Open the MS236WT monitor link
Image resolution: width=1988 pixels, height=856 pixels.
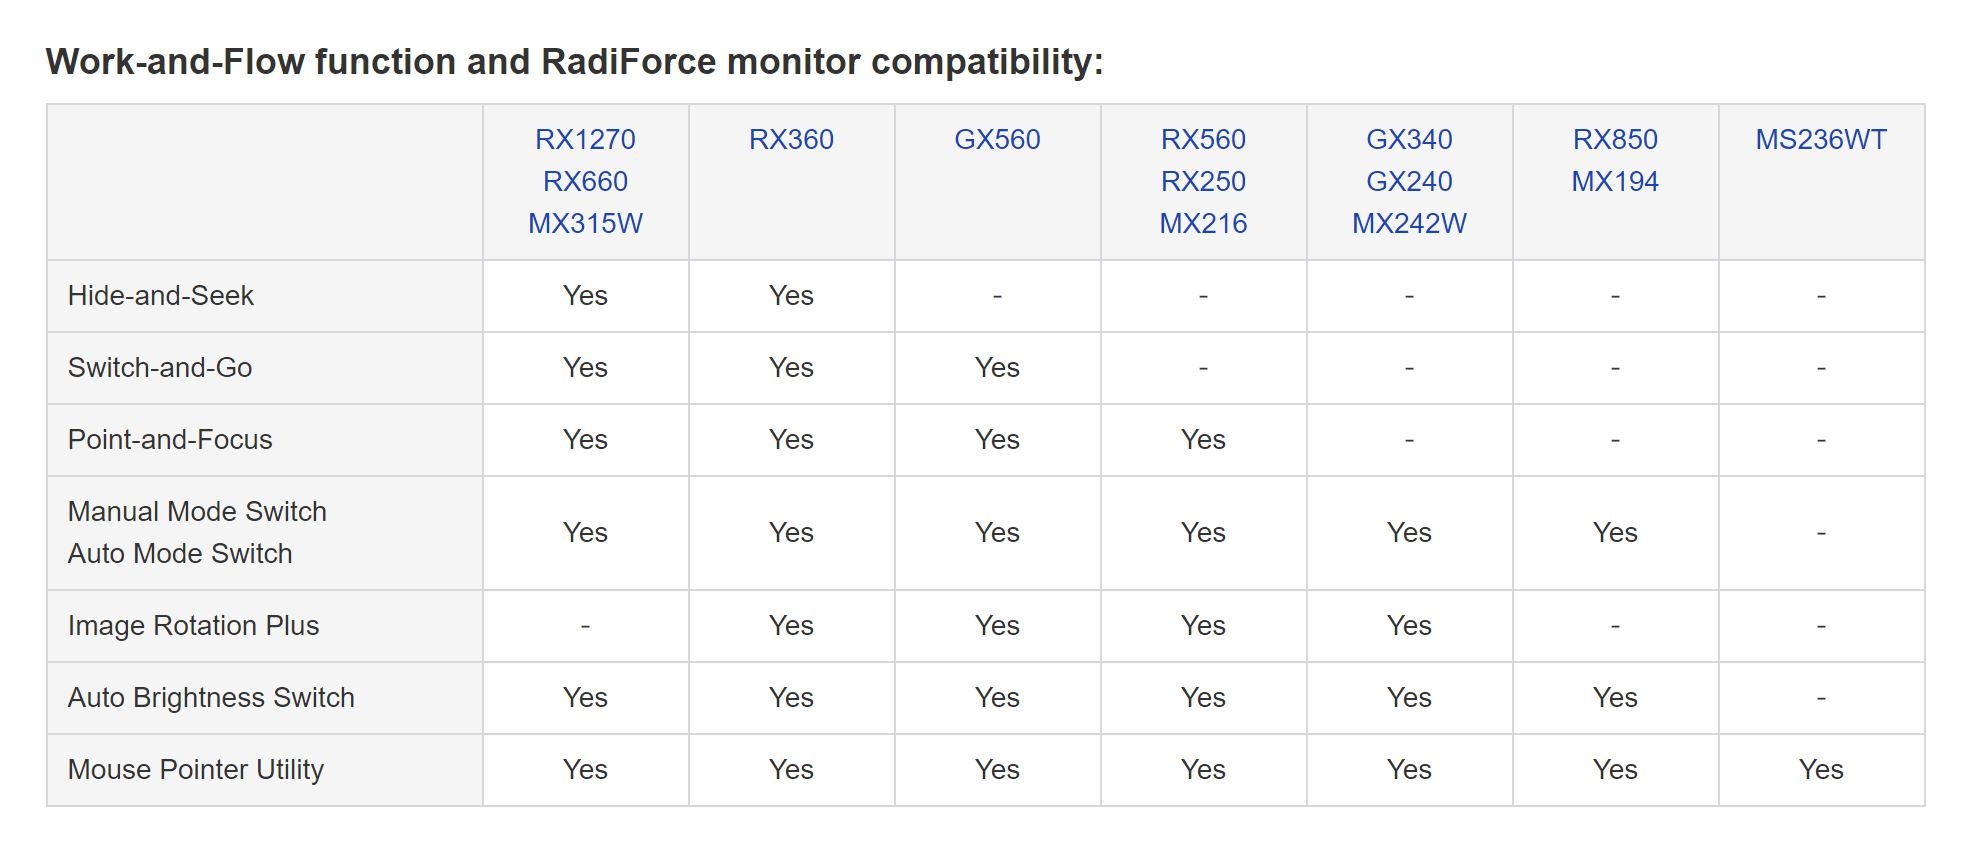(x=1821, y=139)
